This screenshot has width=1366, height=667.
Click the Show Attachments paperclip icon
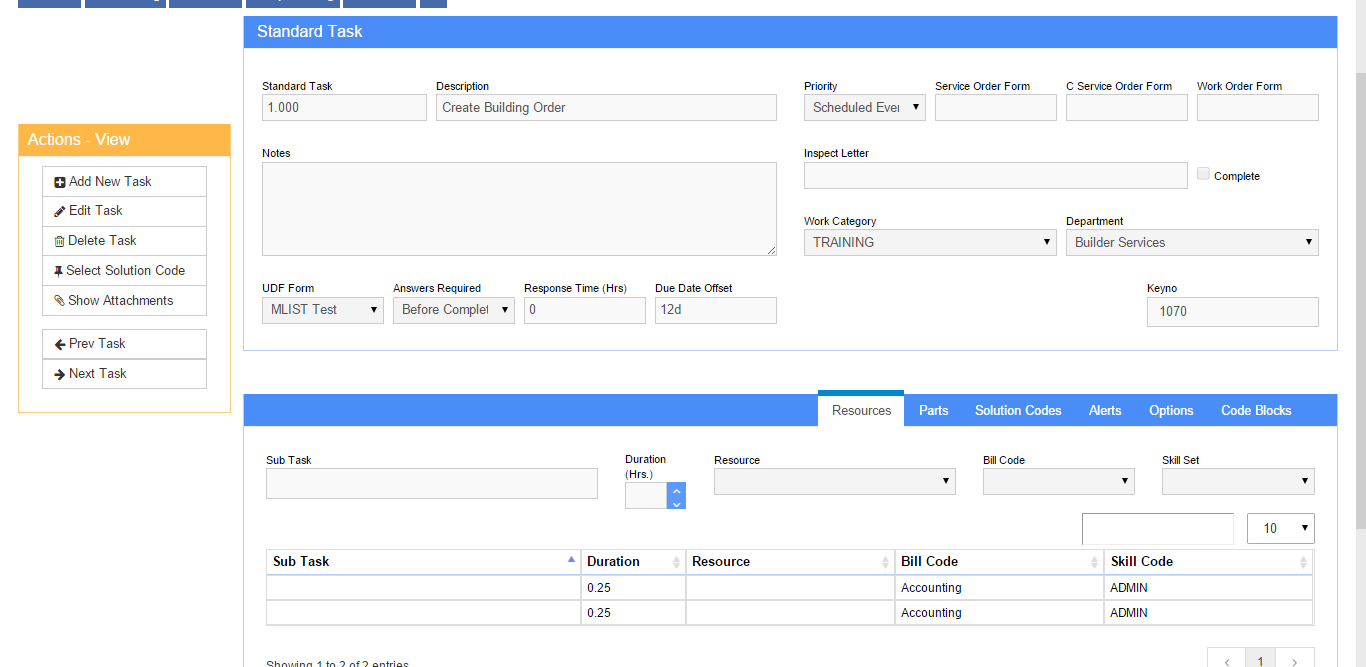[x=59, y=301]
